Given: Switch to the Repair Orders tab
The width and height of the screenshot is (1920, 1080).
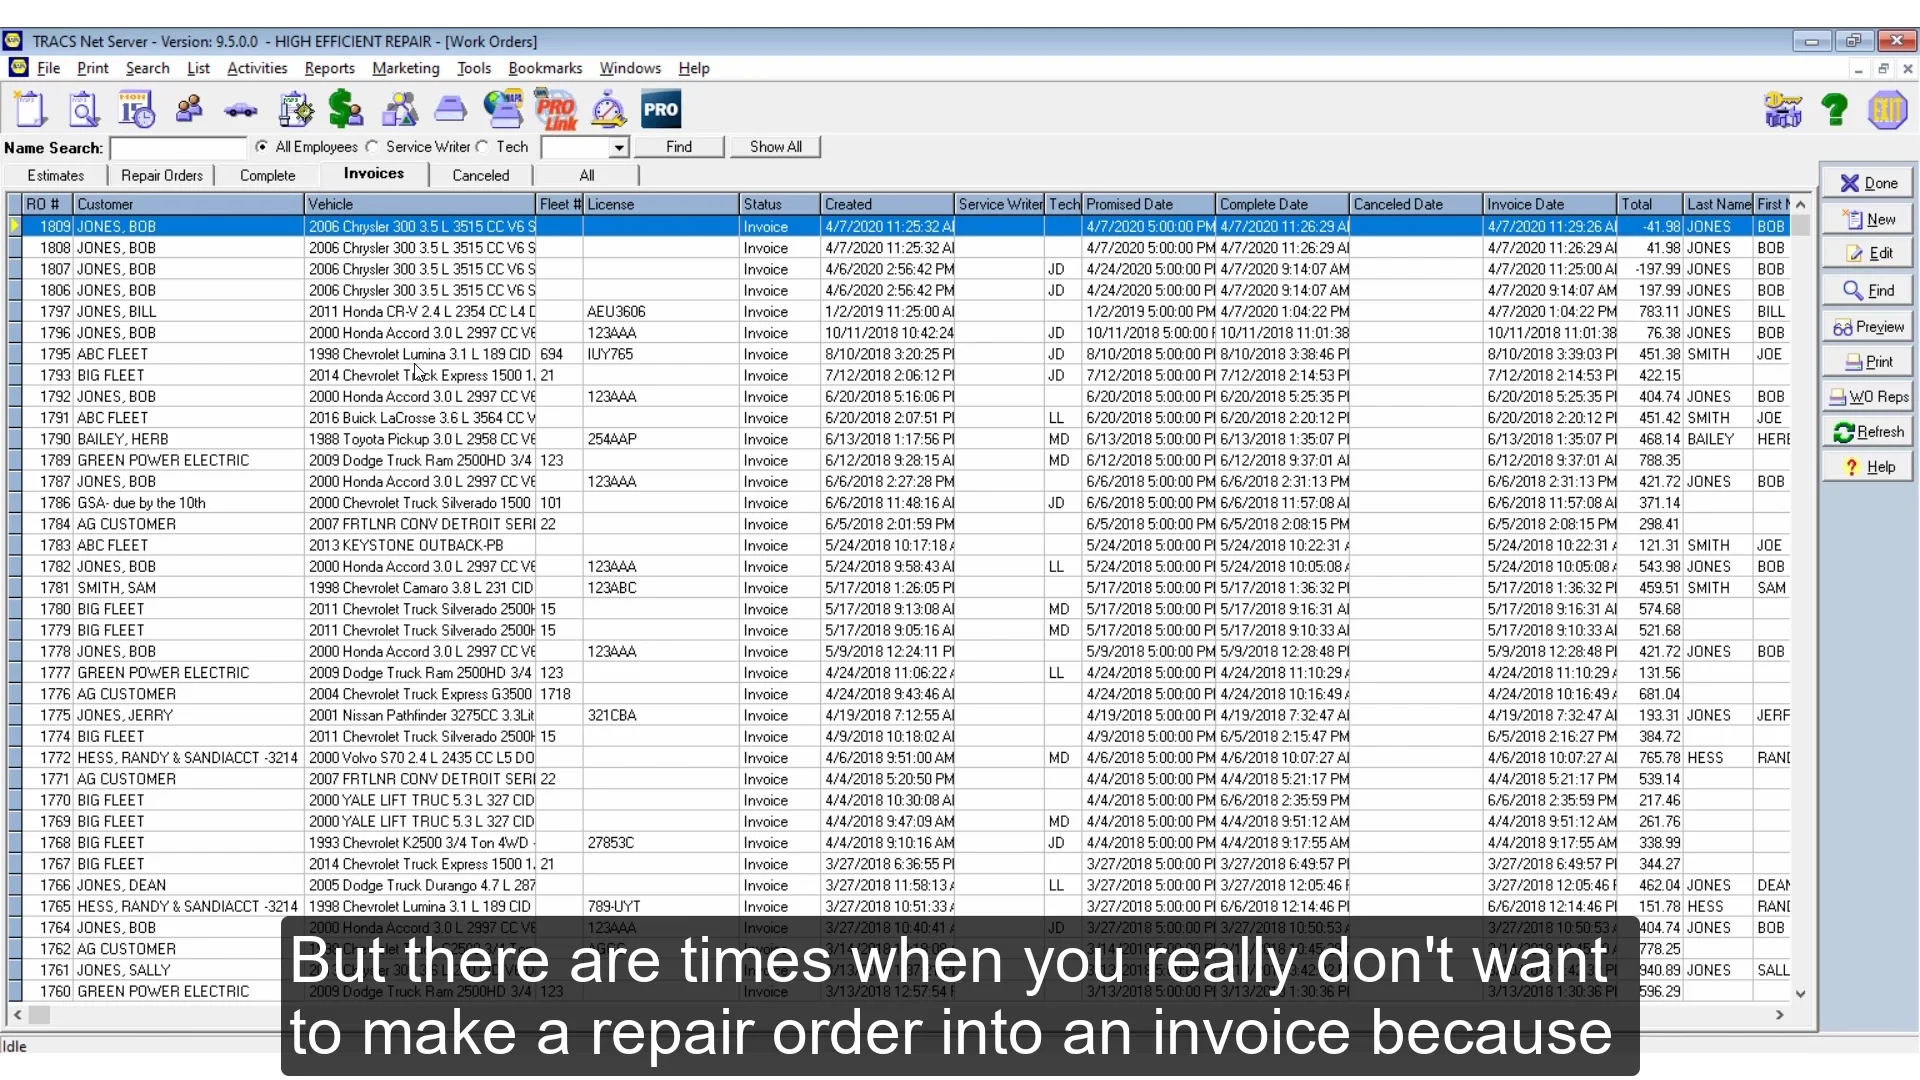Looking at the screenshot, I should [x=162, y=175].
